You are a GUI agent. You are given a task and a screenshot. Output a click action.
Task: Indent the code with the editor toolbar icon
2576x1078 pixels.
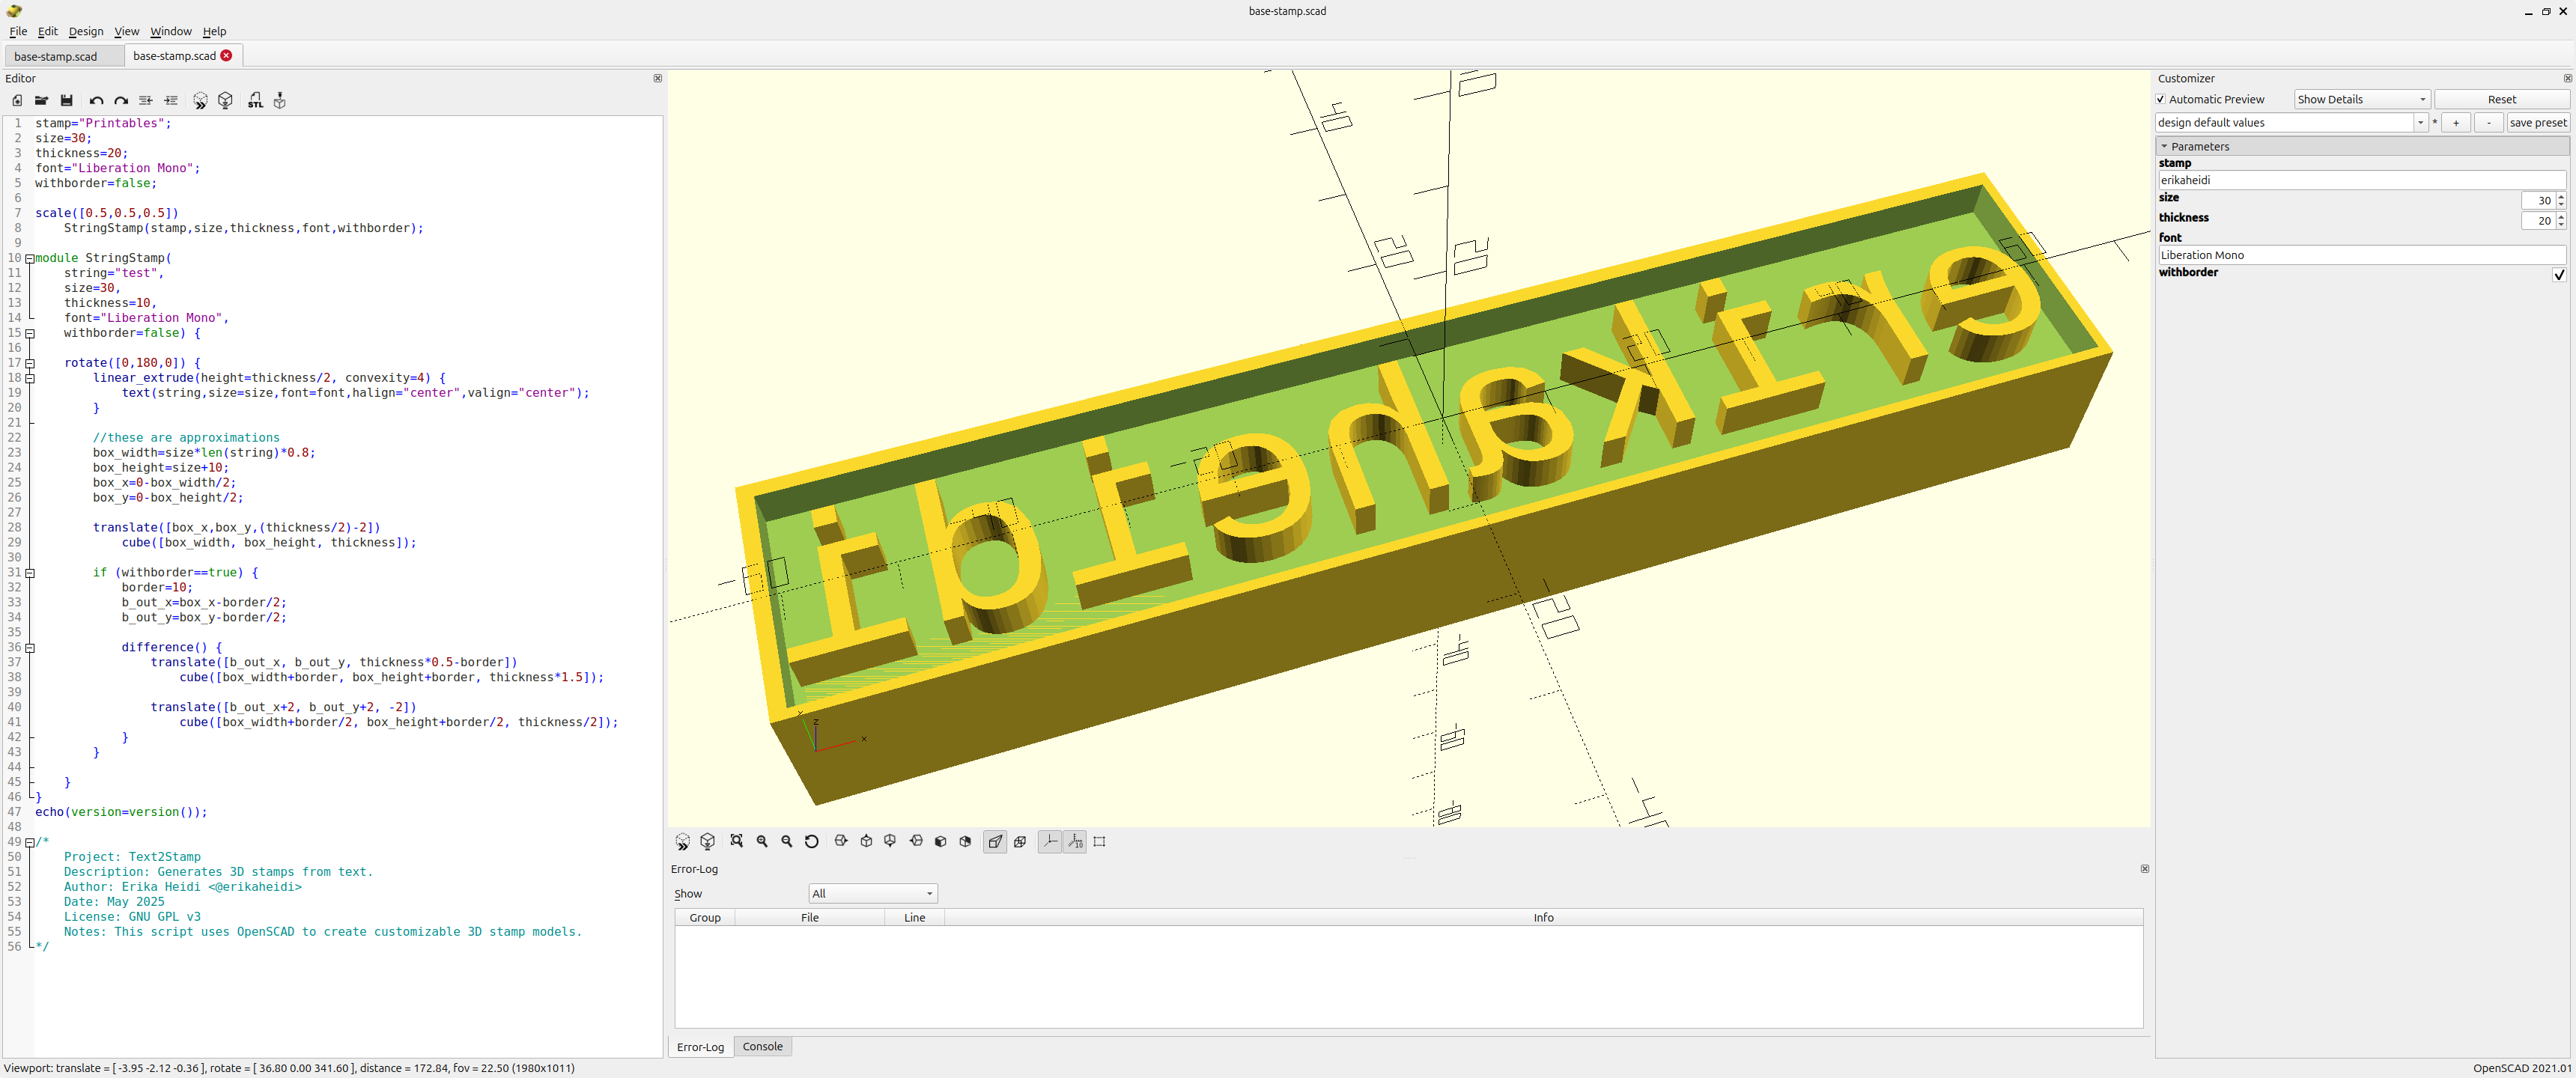(171, 100)
